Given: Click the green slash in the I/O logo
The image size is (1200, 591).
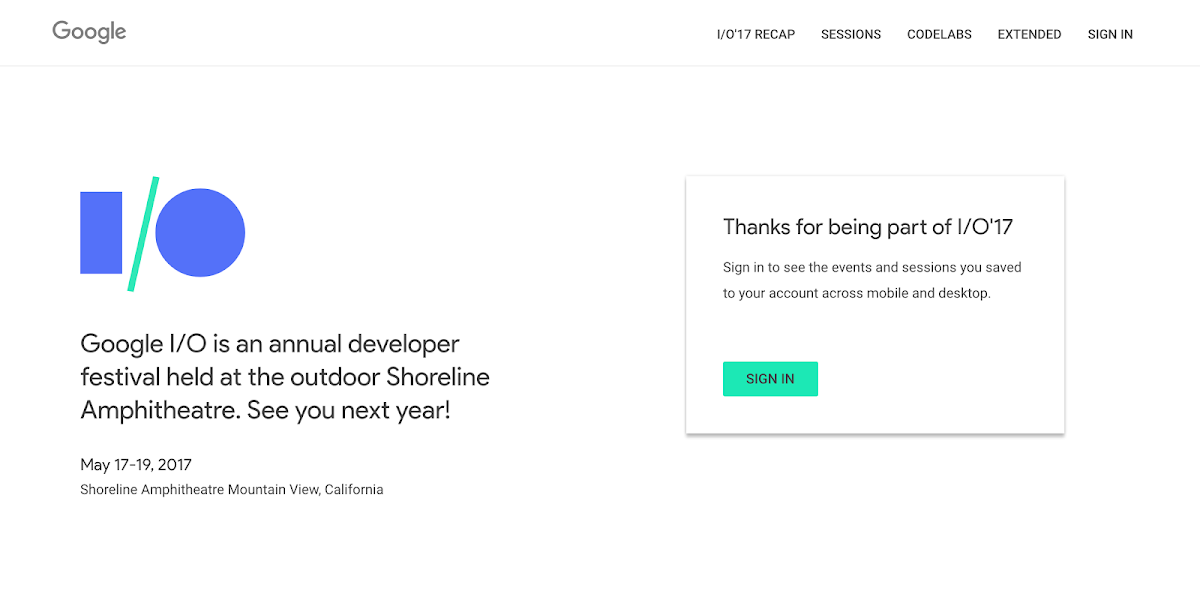Looking at the screenshot, I should point(143,234).
